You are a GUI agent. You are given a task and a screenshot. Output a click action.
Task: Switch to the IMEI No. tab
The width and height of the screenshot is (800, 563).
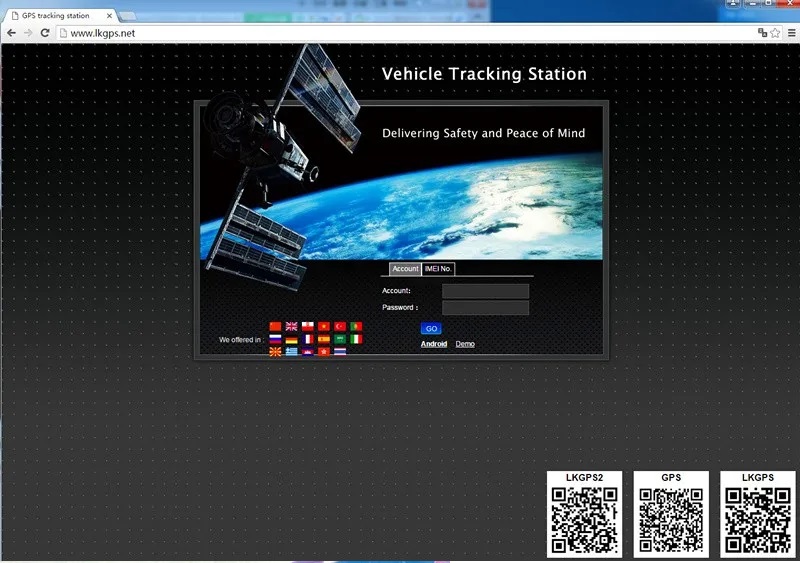click(439, 269)
